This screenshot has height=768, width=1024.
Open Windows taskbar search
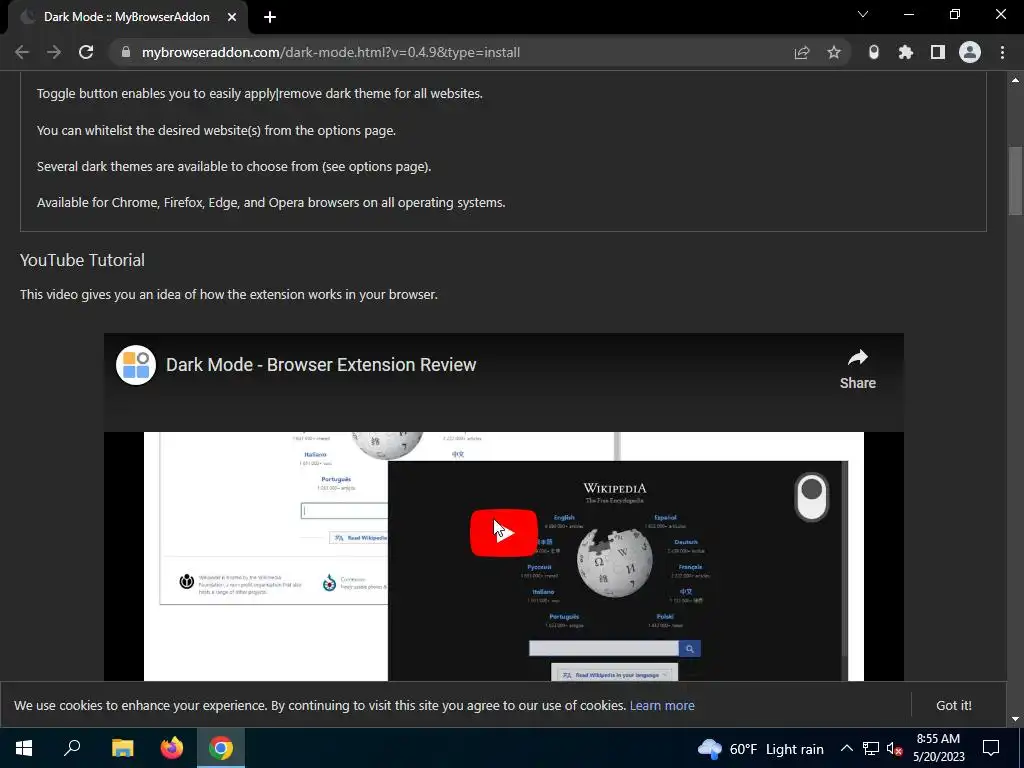coord(72,748)
